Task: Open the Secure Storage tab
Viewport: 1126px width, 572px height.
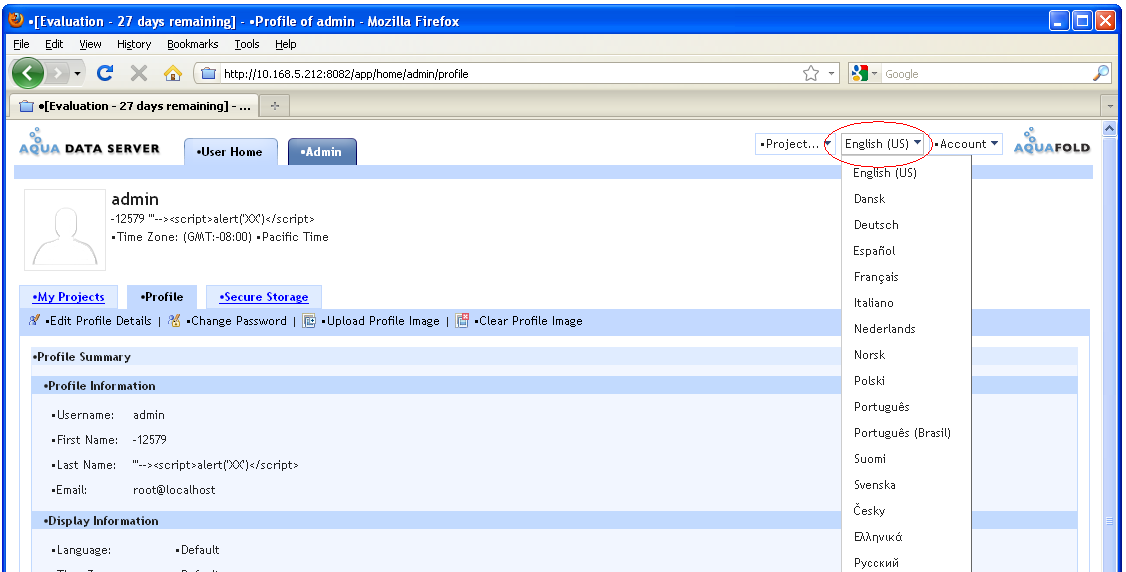Action: click(264, 297)
